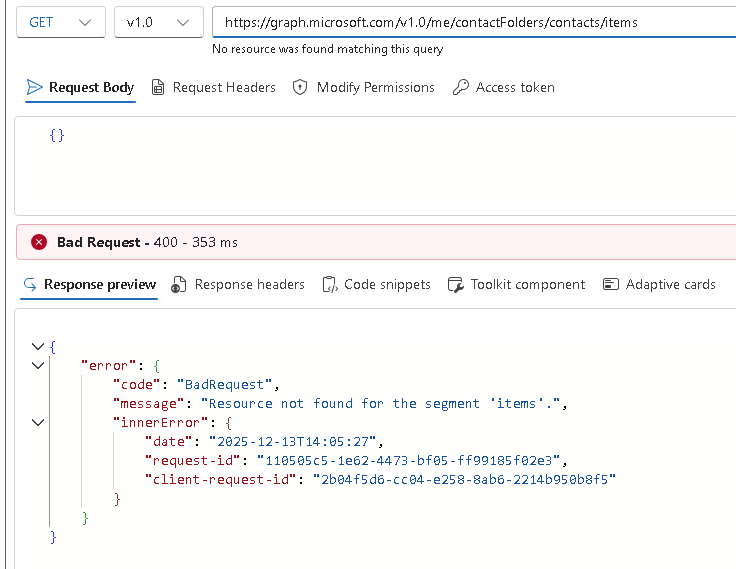
Task: Click the Adaptive cards icon
Action: coord(611,284)
